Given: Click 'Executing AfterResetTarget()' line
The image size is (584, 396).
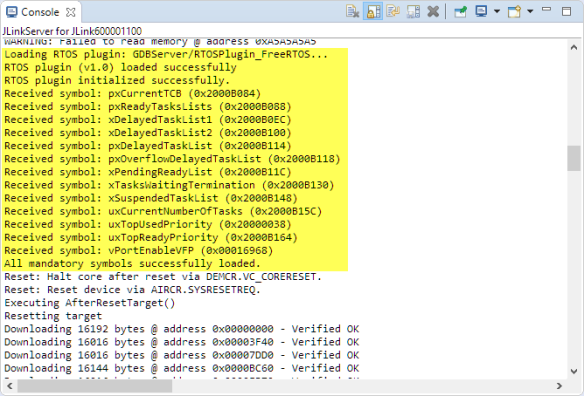Looking at the screenshot, I should click(x=89, y=302).
